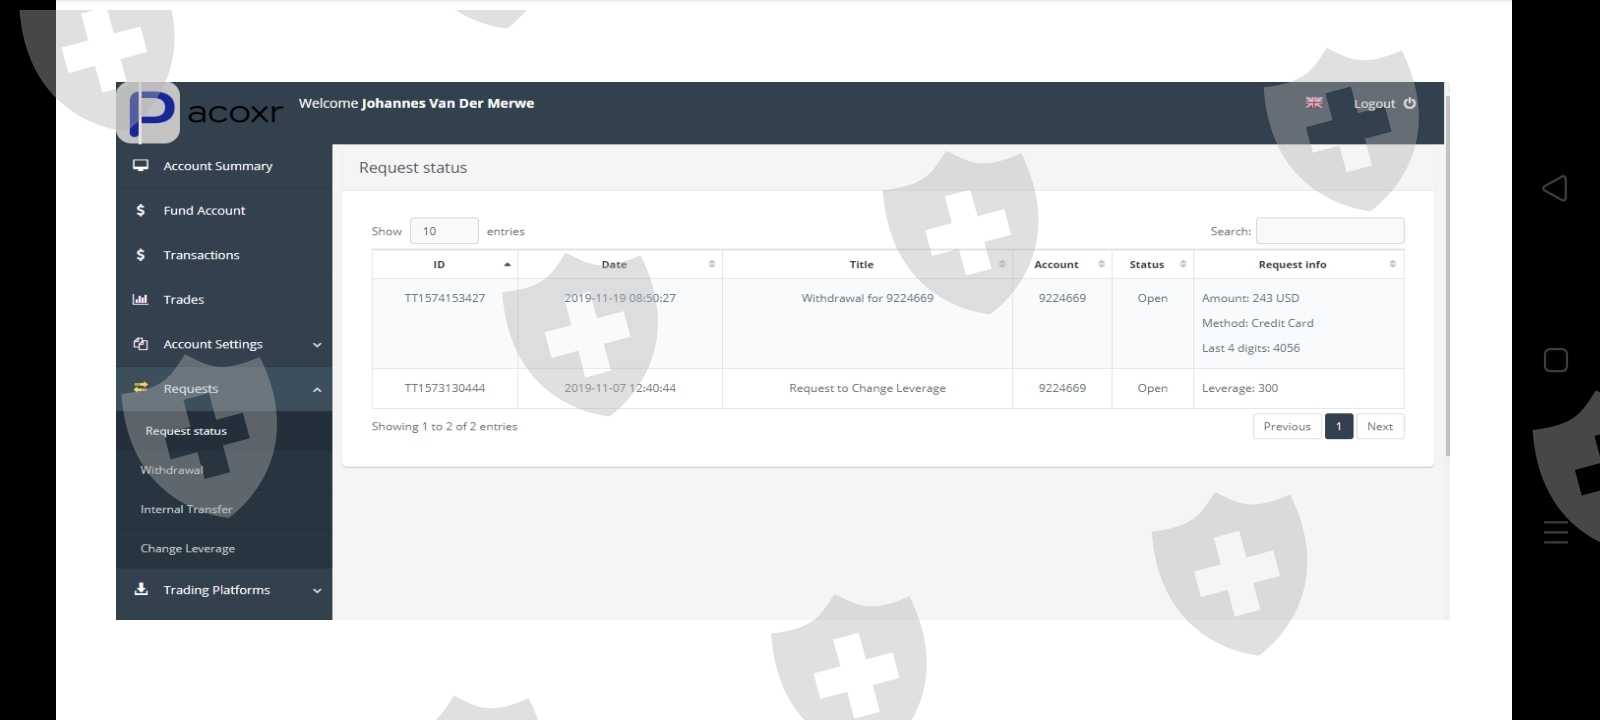Expand the Account Settings chevron
The height and width of the screenshot is (720, 1600).
(x=317, y=345)
